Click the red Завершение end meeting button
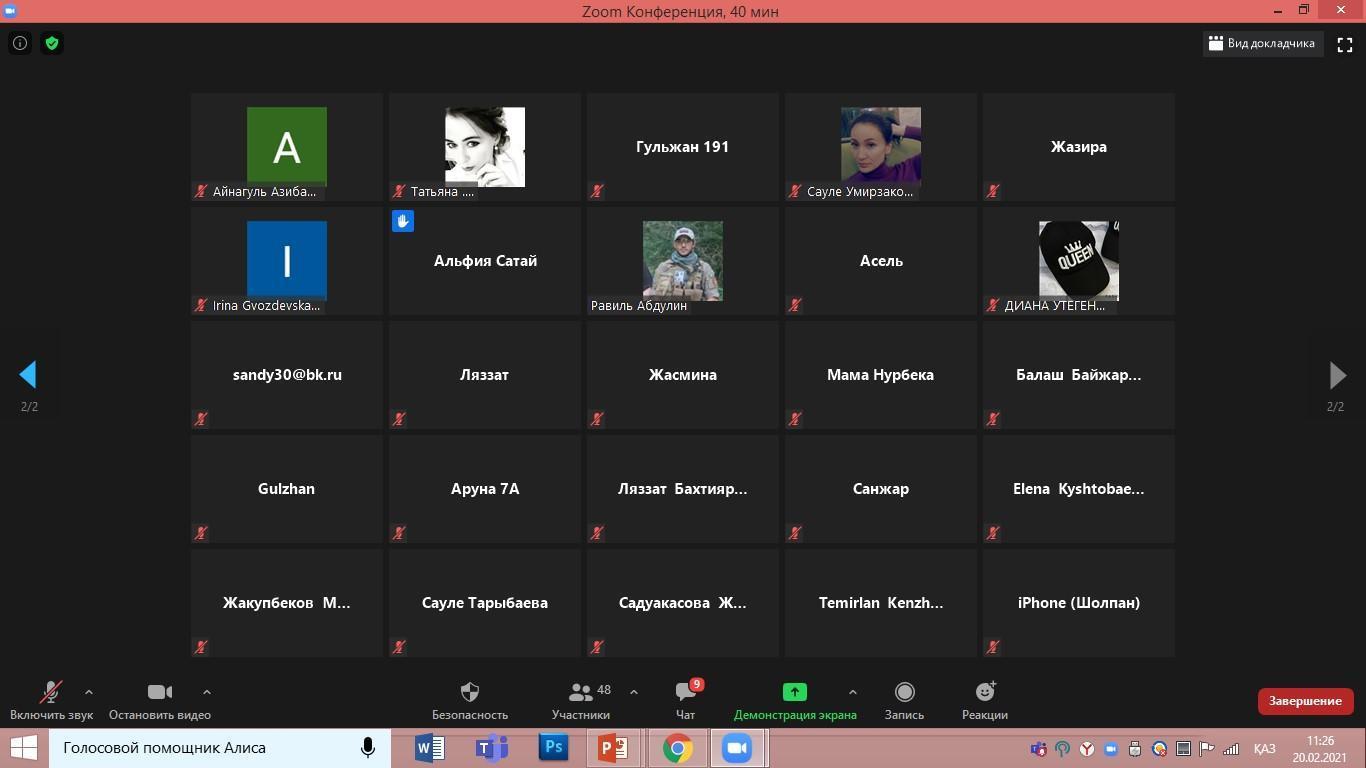The image size is (1366, 768). click(x=1305, y=701)
